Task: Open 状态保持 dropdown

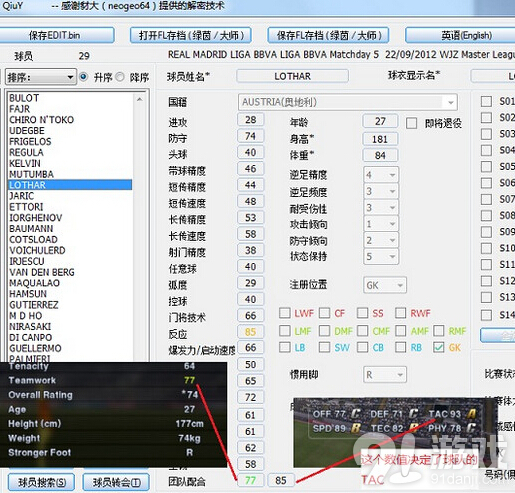Action: point(380,256)
